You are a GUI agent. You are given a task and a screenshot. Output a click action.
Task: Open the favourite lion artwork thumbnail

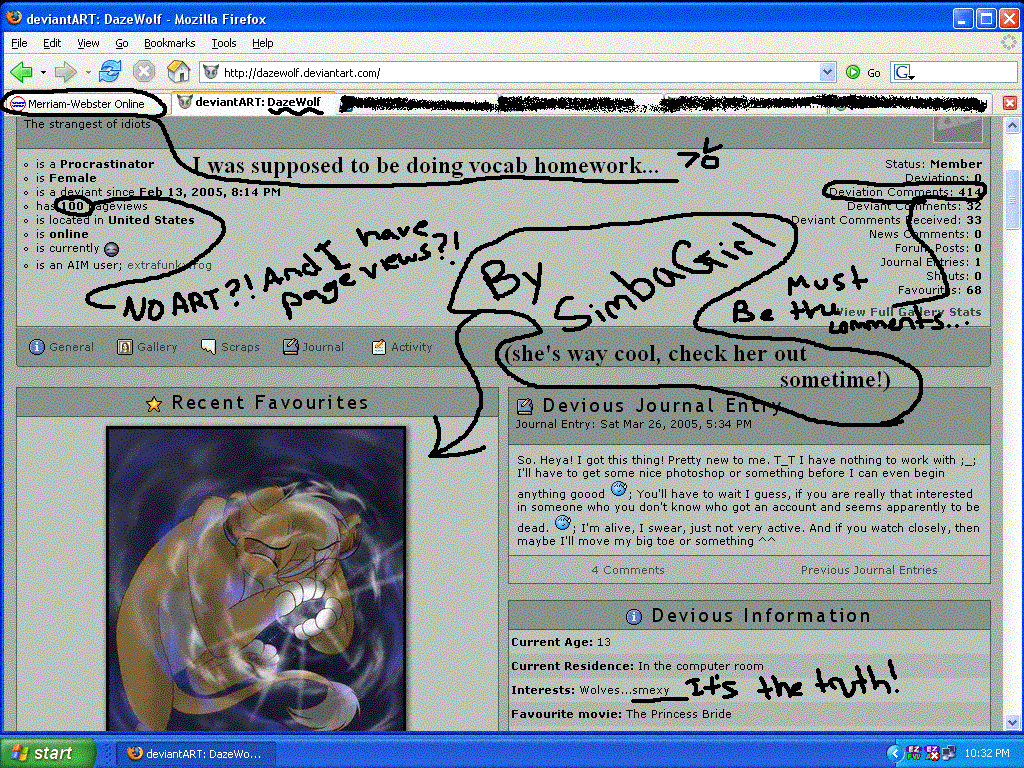256,579
